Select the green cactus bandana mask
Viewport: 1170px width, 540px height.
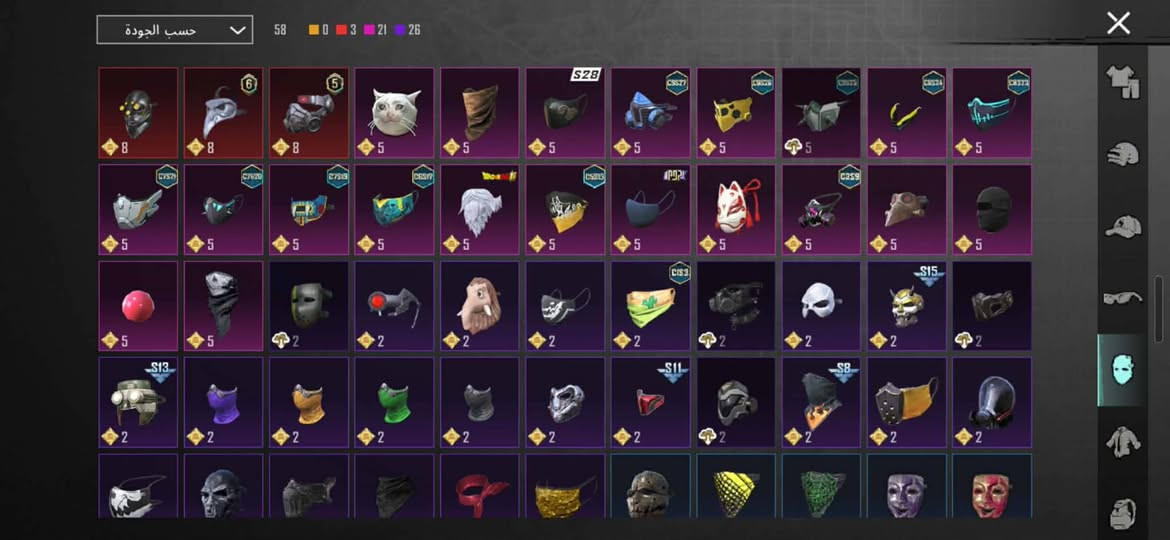[x=651, y=306]
